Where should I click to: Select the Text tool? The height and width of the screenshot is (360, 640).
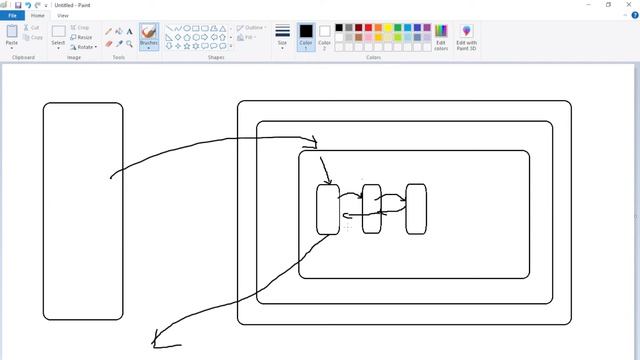(129, 31)
